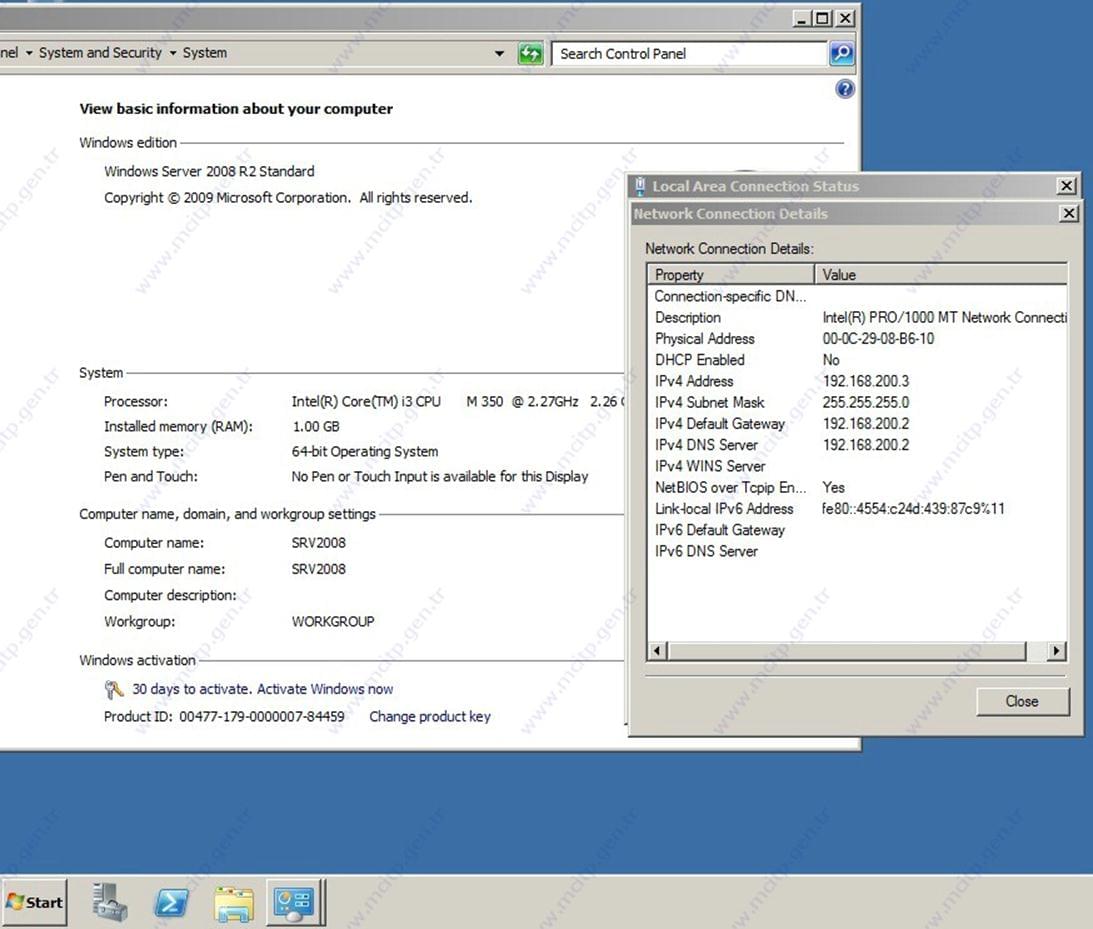Close the System control panel window
The image size is (1093, 929).
(x=845, y=19)
